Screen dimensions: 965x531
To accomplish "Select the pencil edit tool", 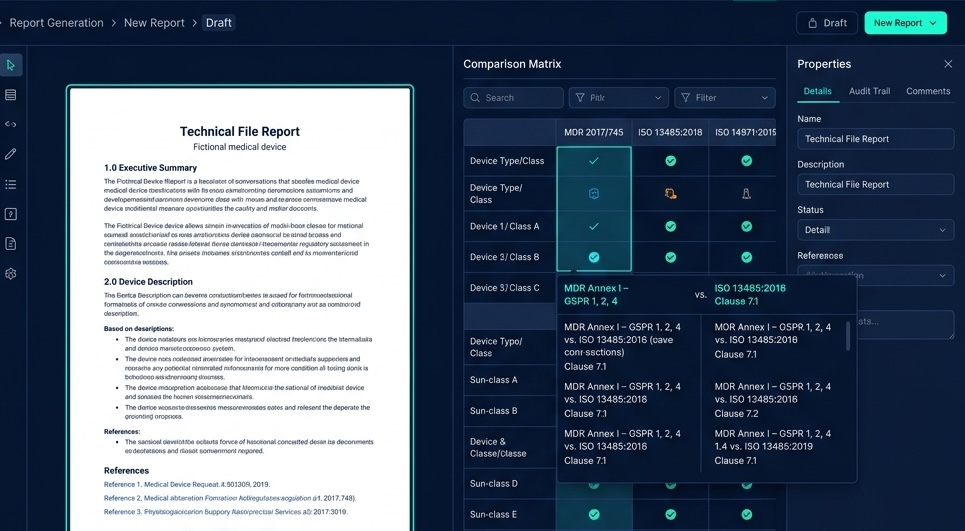I will (10, 154).
